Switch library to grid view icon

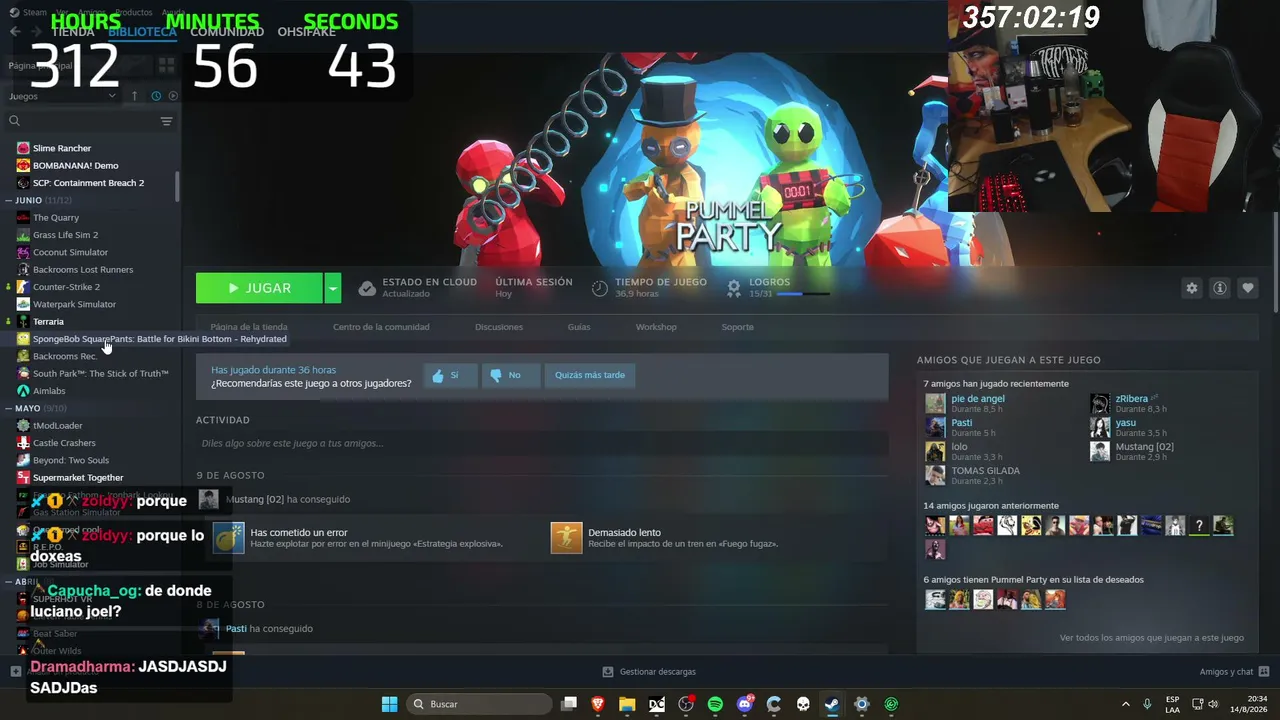(x=166, y=65)
